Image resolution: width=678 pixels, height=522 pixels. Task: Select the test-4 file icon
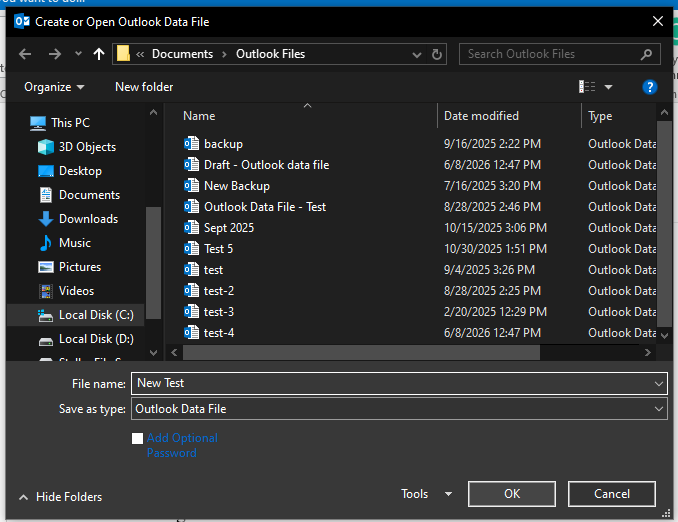[192, 333]
